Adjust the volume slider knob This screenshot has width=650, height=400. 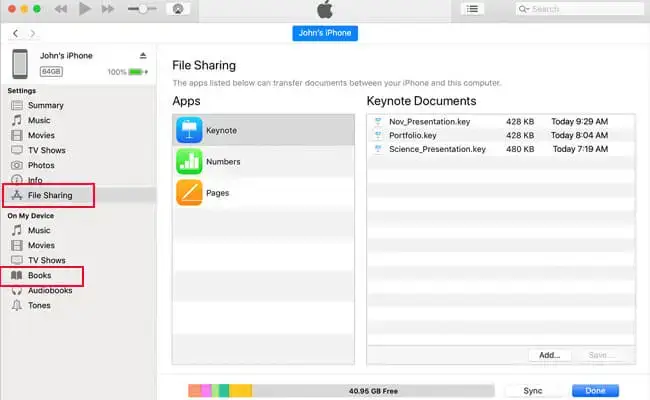pos(143,9)
